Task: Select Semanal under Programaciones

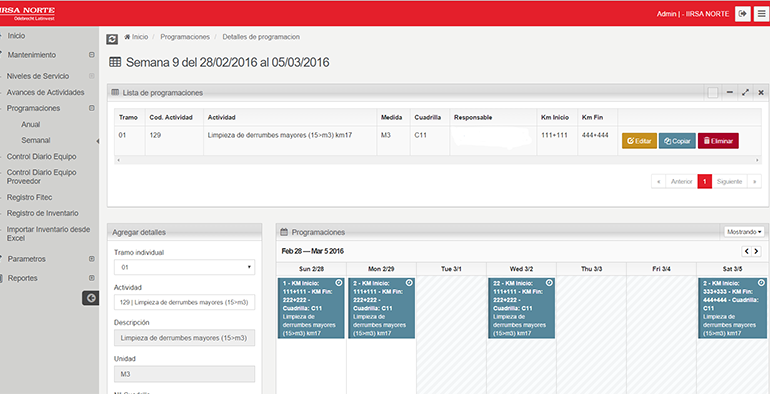Action: pos(36,141)
